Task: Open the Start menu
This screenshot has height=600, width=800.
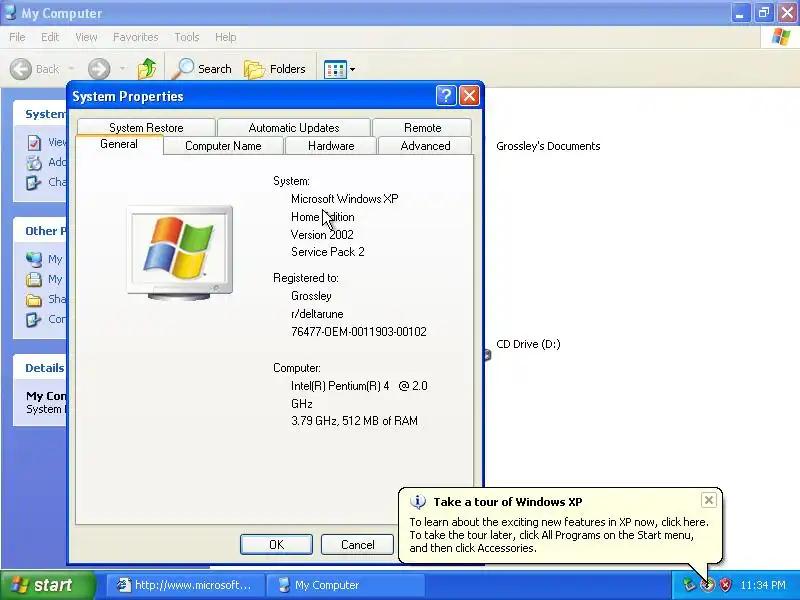Action: coord(47,585)
